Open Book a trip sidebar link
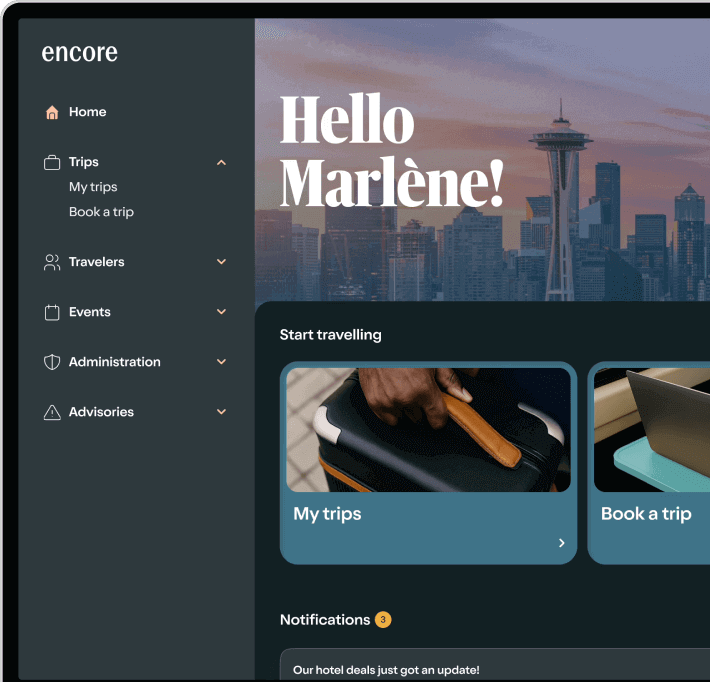 coord(101,212)
